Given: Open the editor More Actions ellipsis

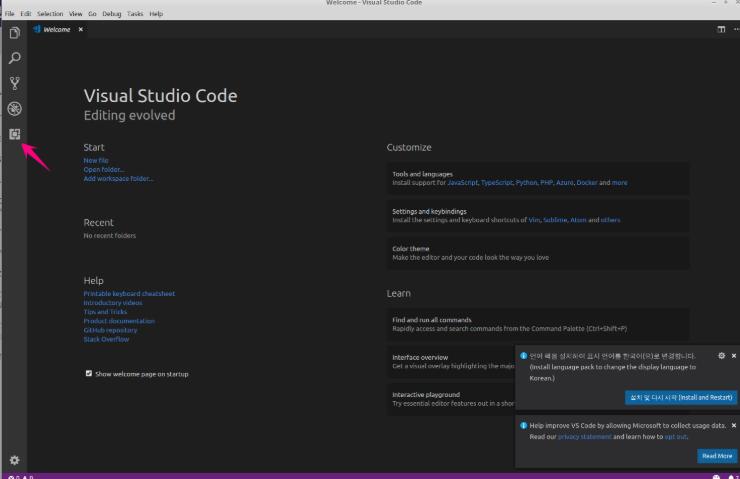Looking at the screenshot, I should pyautogui.click(x=736, y=29).
